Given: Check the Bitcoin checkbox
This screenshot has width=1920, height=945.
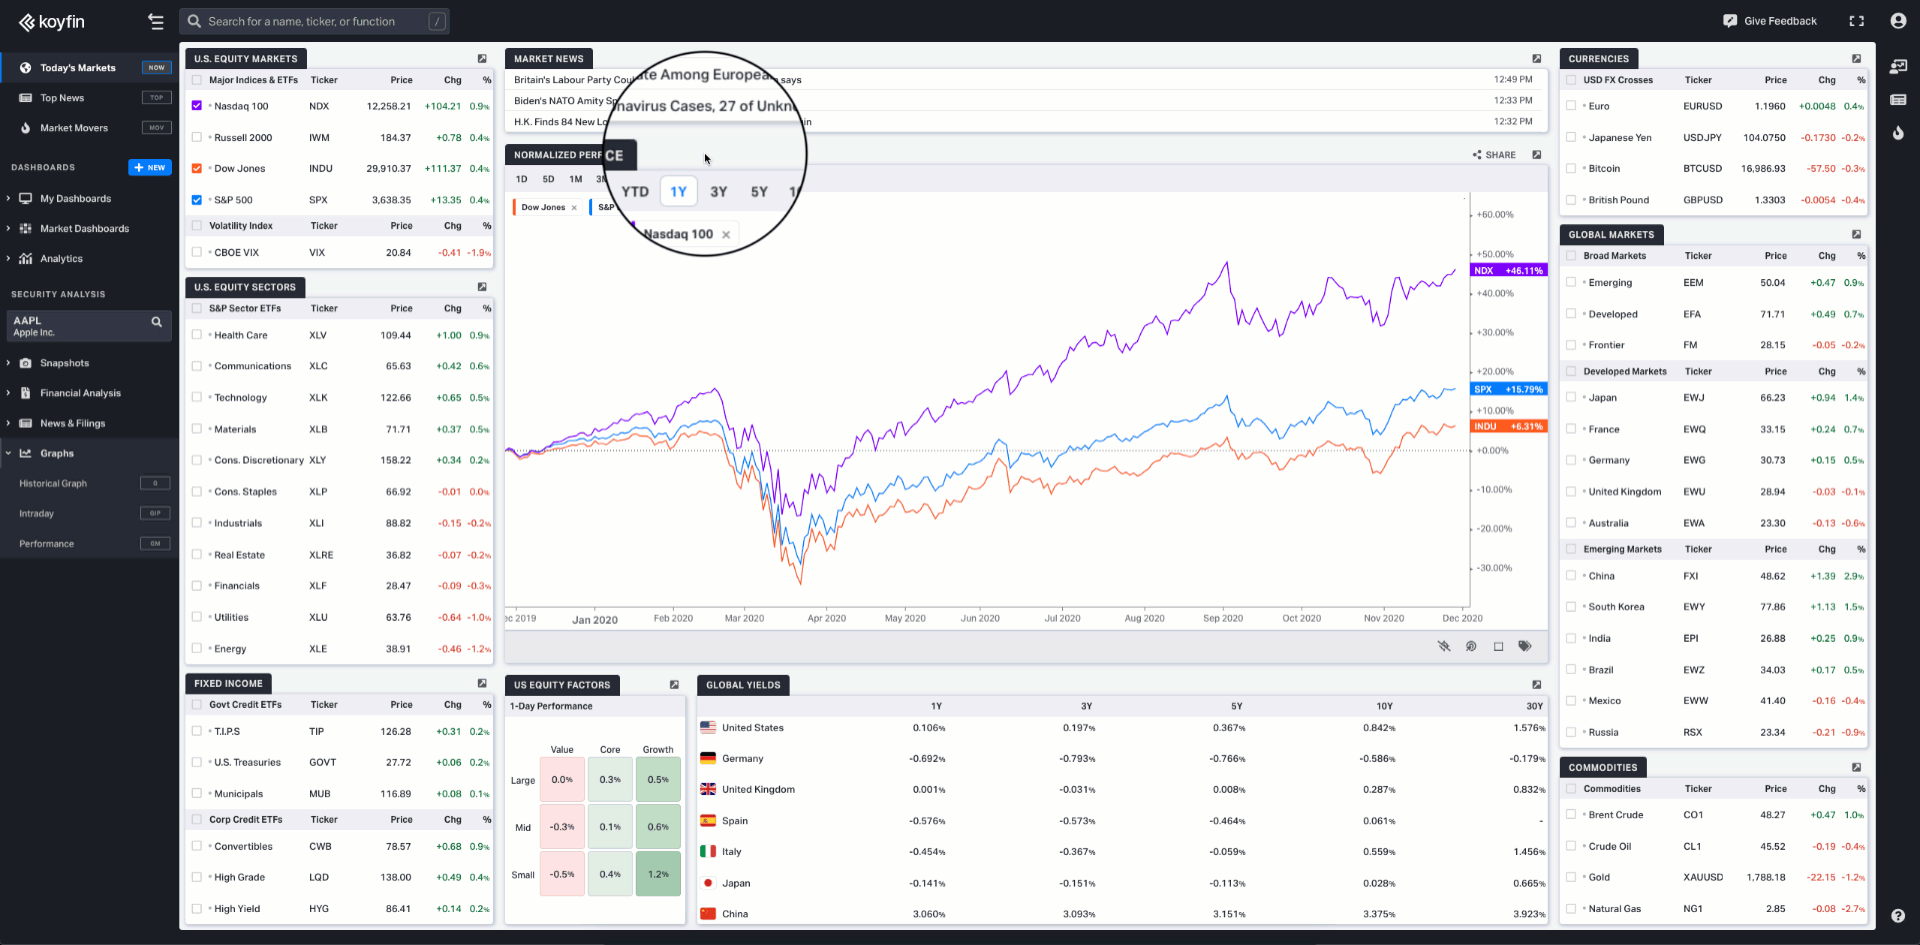Looking at the screenshot, I should [1571, 169].
